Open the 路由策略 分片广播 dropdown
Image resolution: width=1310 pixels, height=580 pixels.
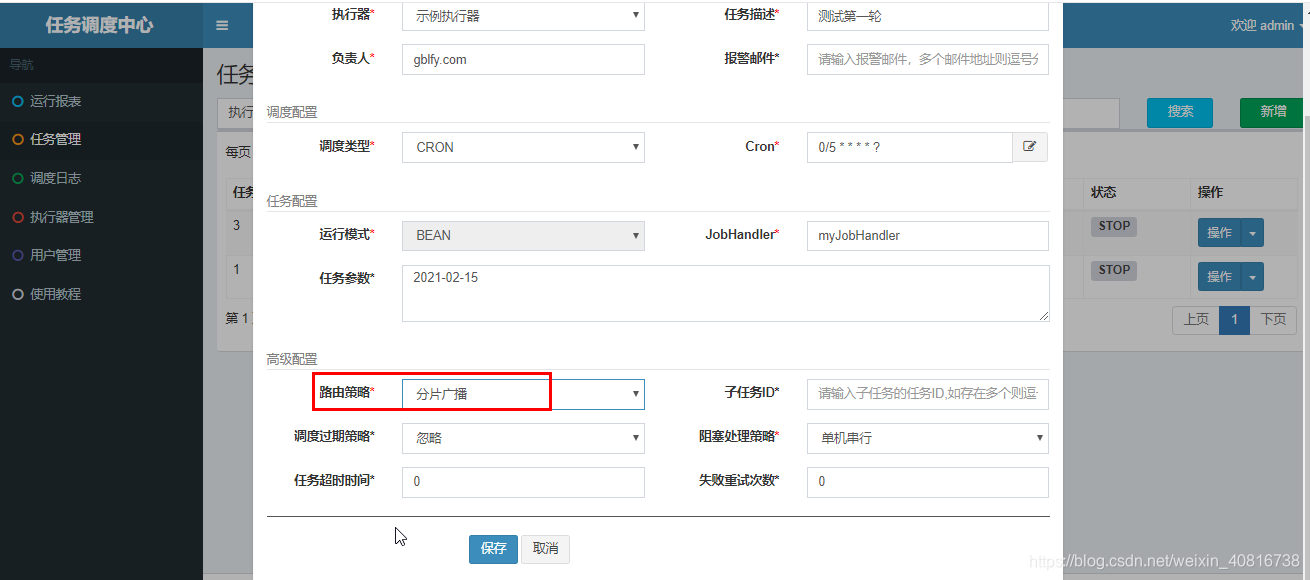point(523,394)
